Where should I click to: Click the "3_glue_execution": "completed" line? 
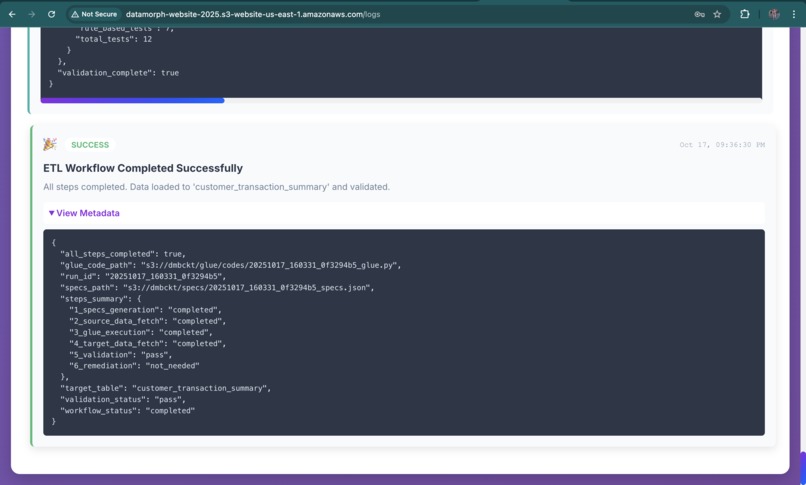pyautogui.click(x=141, y=332)
